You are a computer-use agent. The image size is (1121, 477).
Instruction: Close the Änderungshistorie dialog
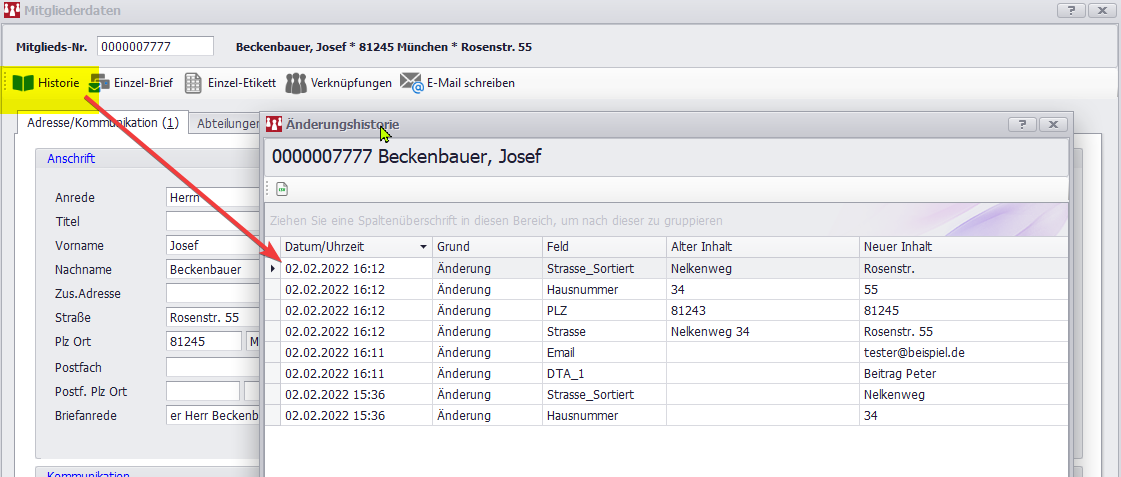[1053, 125]
